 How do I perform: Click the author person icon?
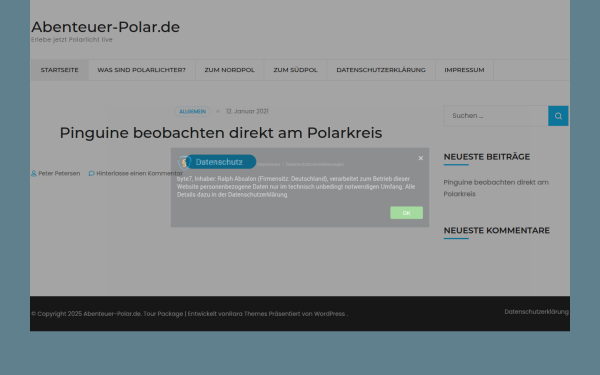coord(34,173)
